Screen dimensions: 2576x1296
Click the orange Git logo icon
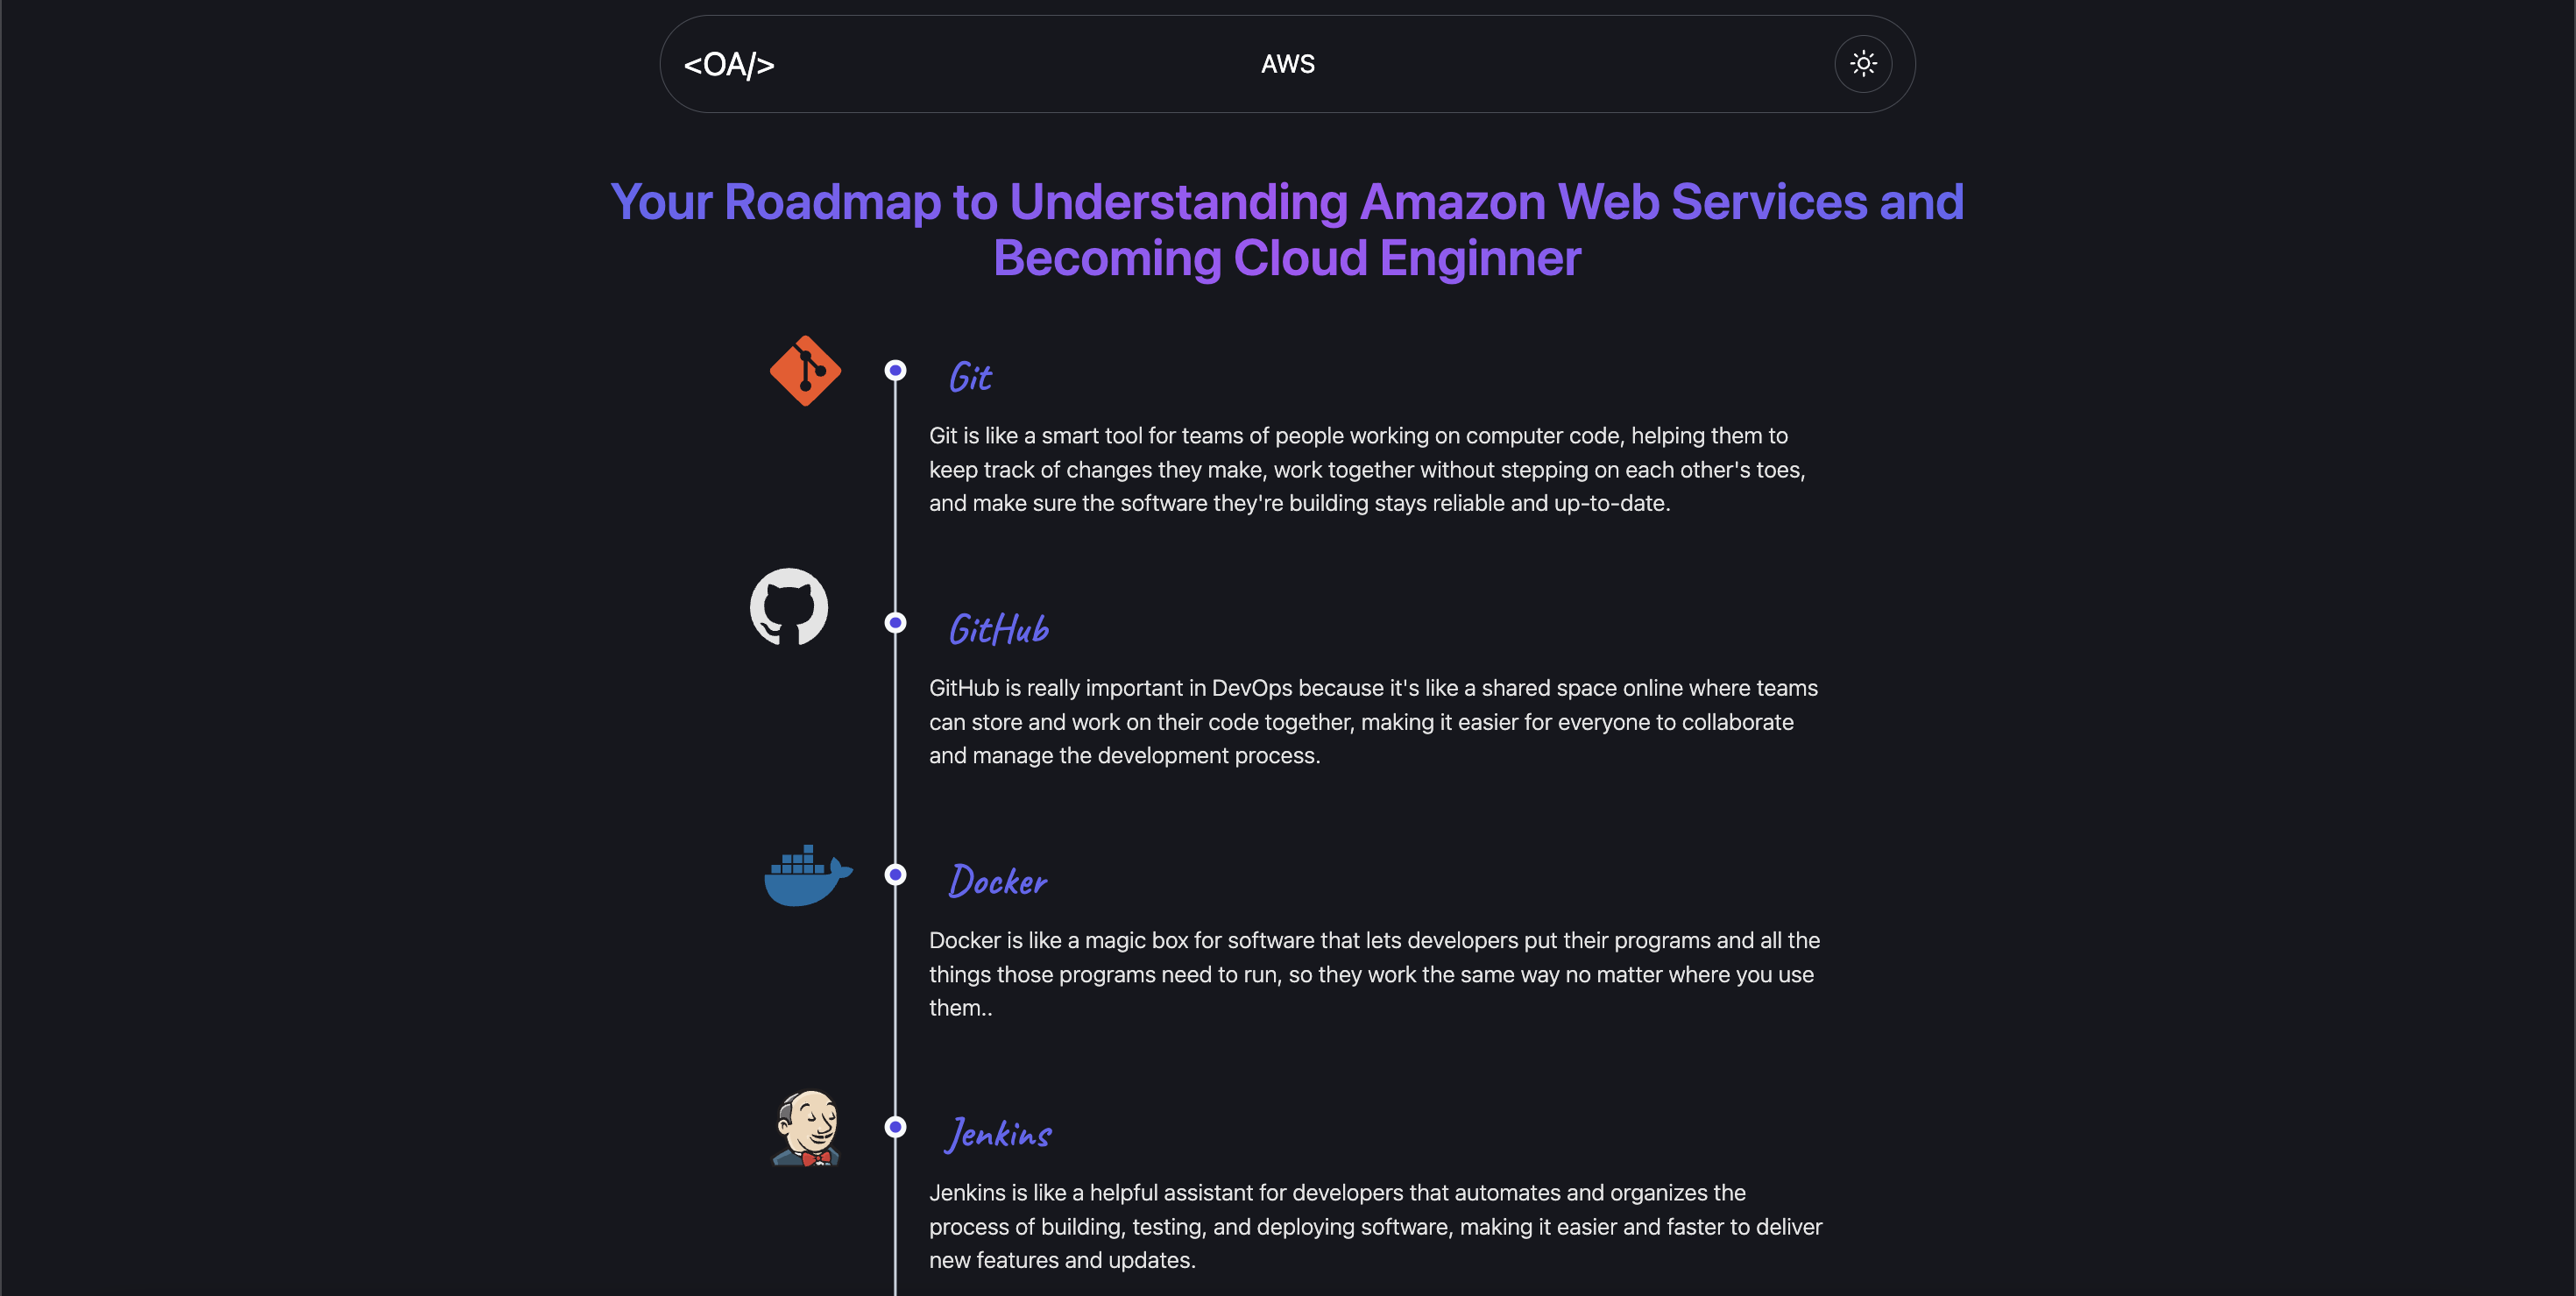pyautogui.click(x=805, y=371)
